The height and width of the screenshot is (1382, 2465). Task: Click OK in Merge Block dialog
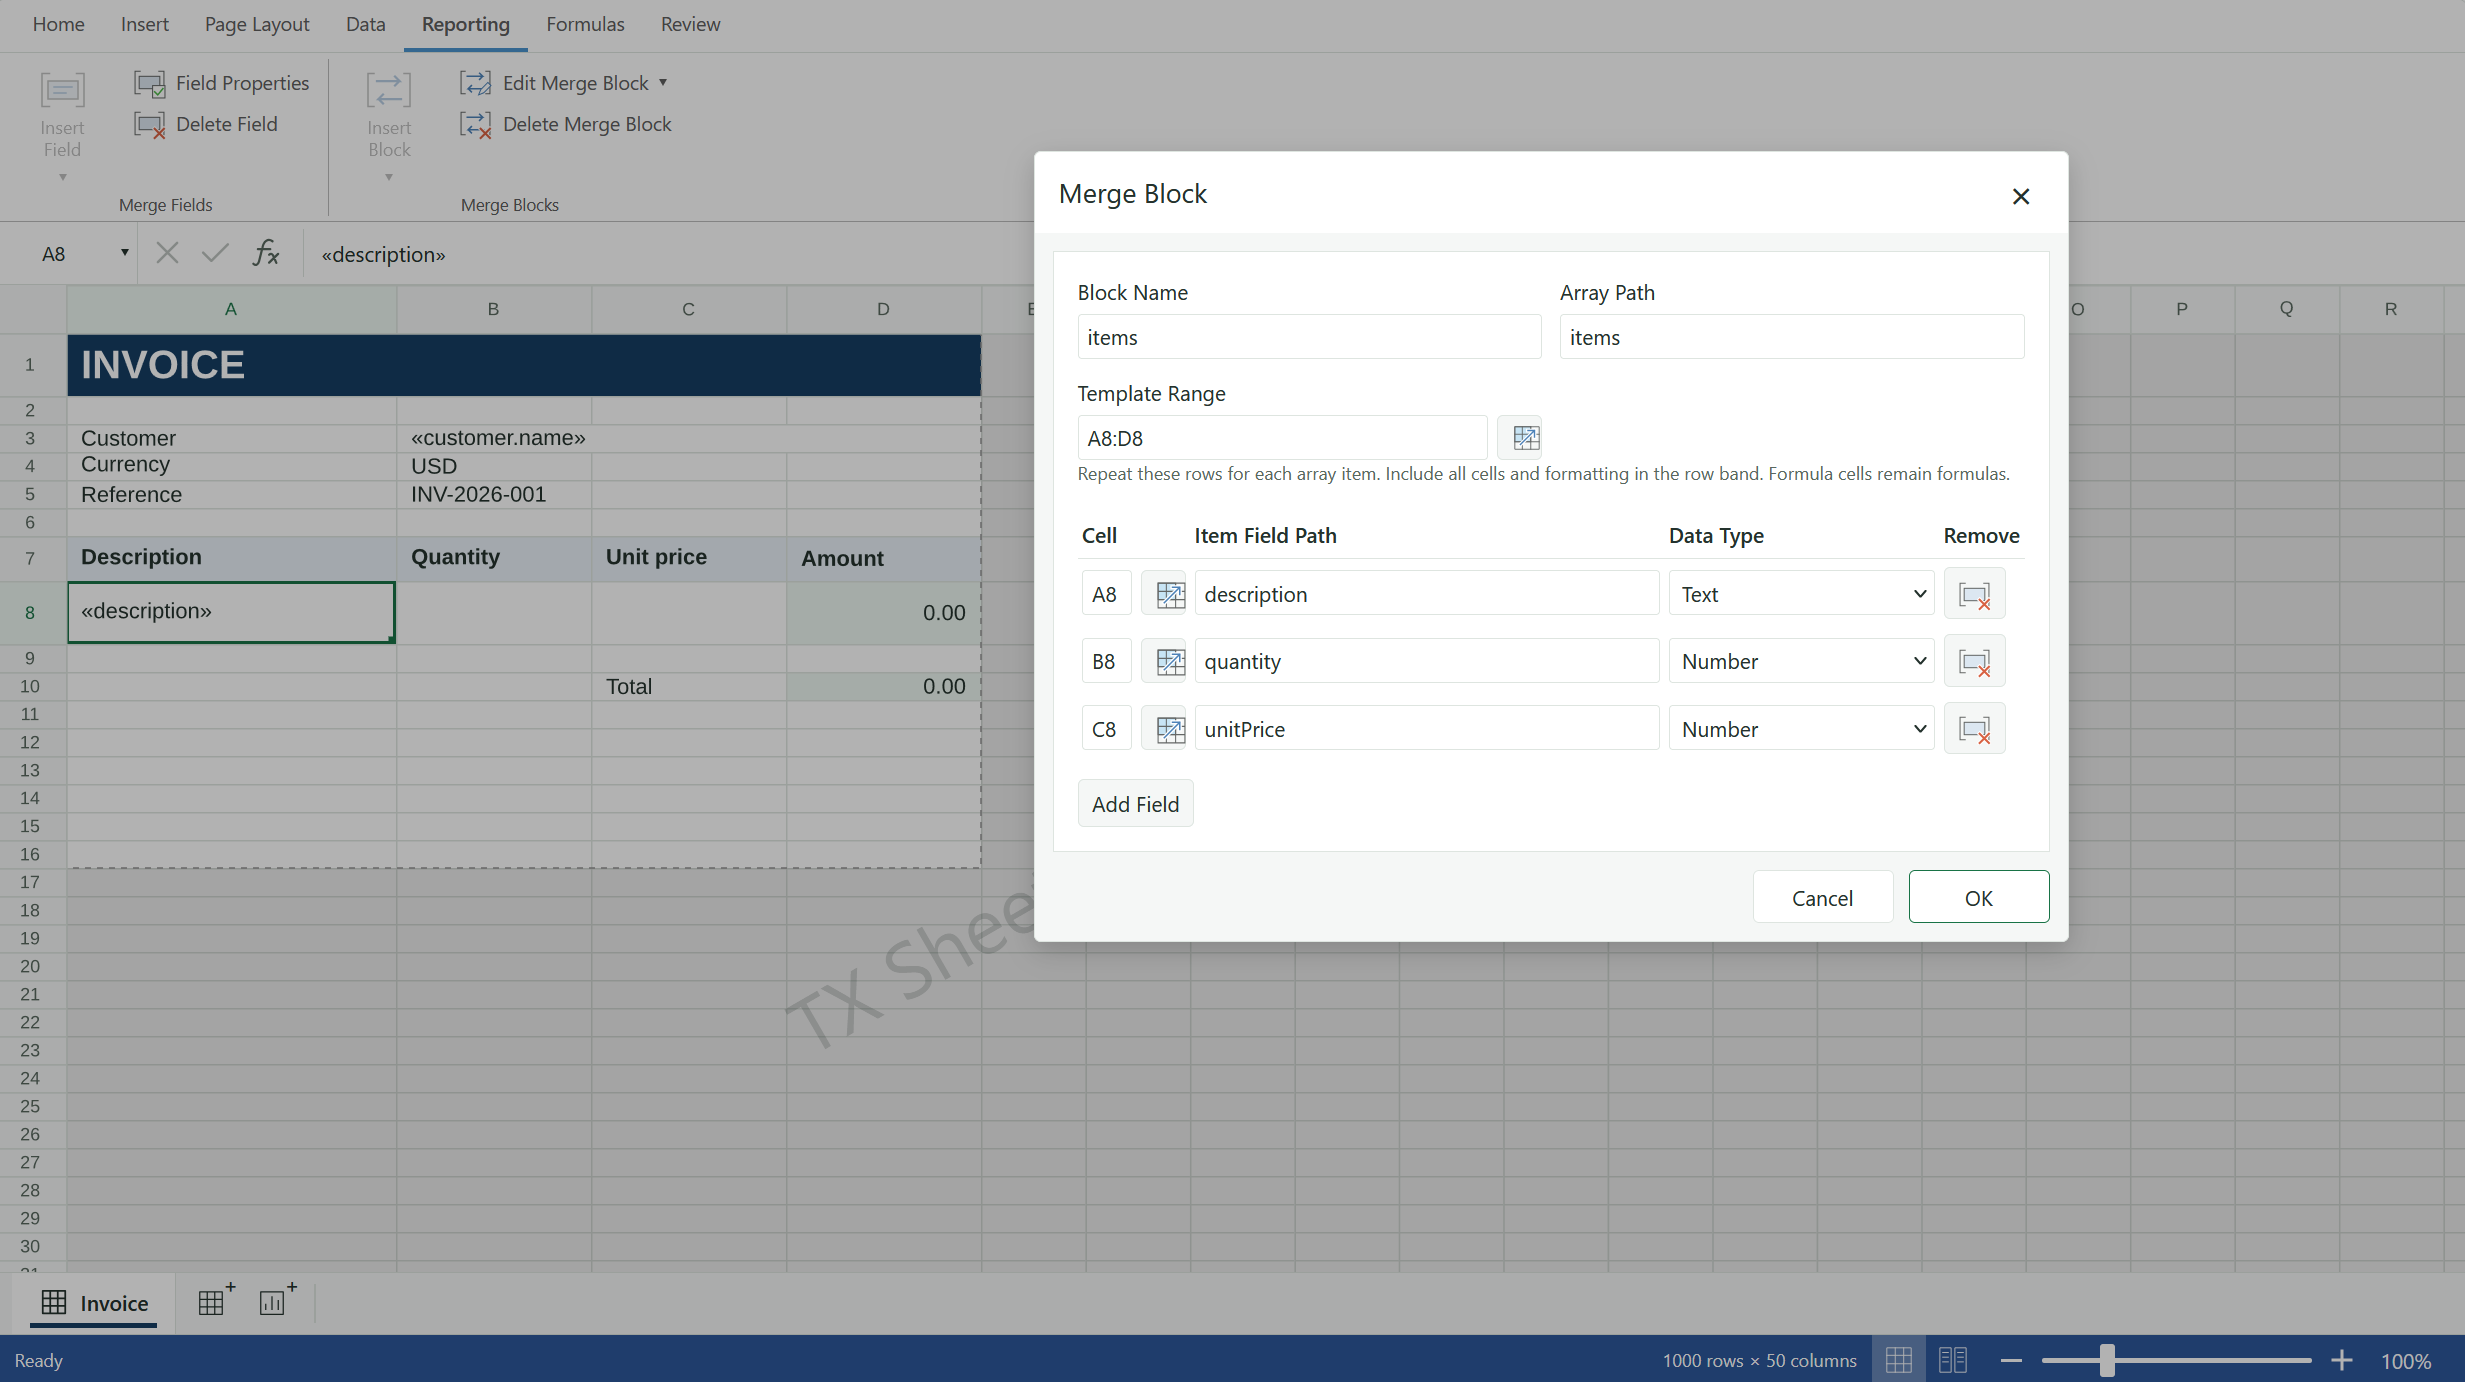[x=1978, y=897]
